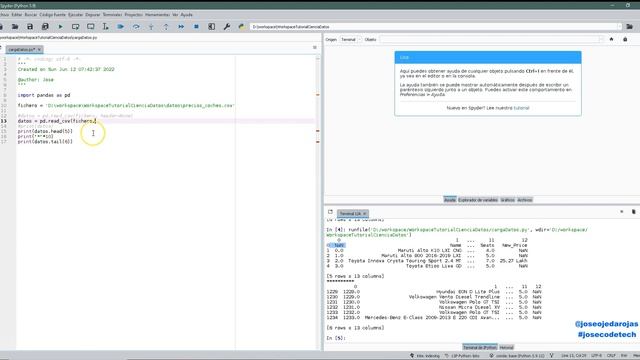Click the LSP Python status bar entry

point(462,356)
